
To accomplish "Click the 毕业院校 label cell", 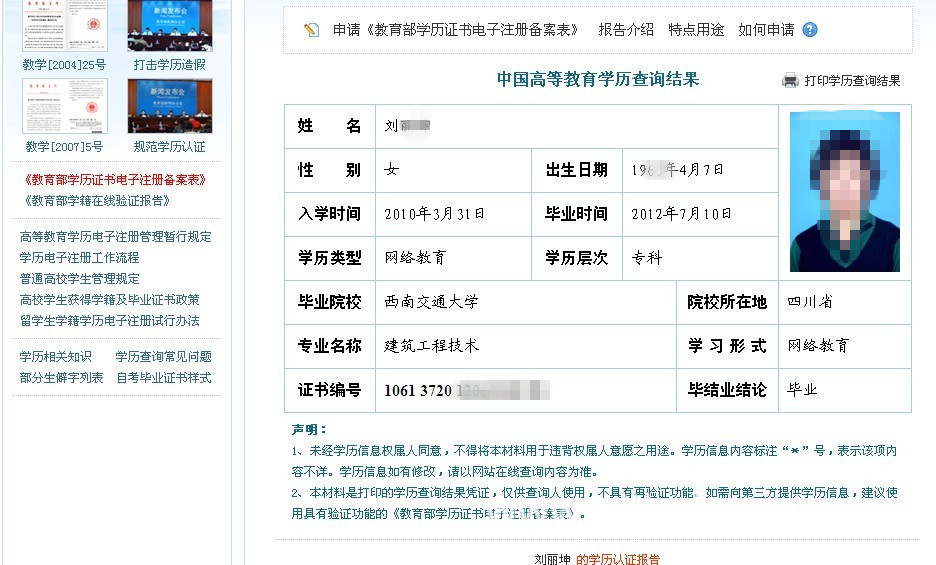I will [330, 302].
